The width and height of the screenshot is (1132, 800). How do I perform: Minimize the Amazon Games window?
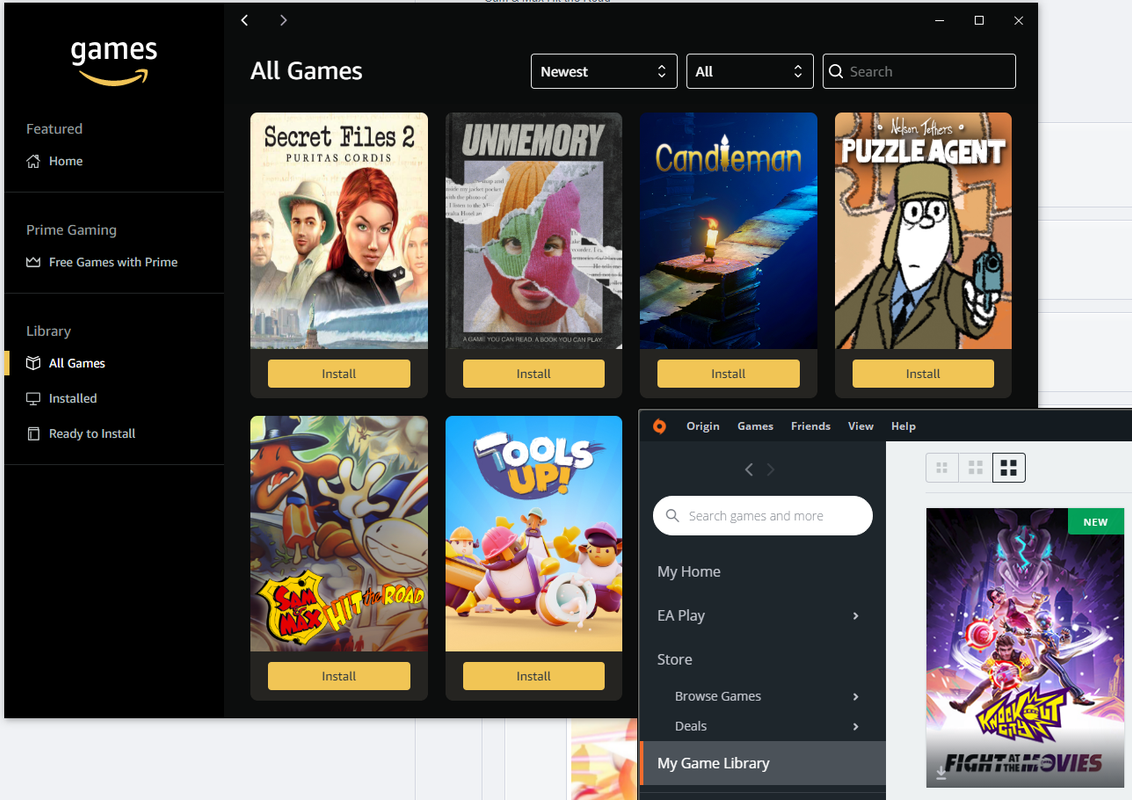tap(939, 20)
